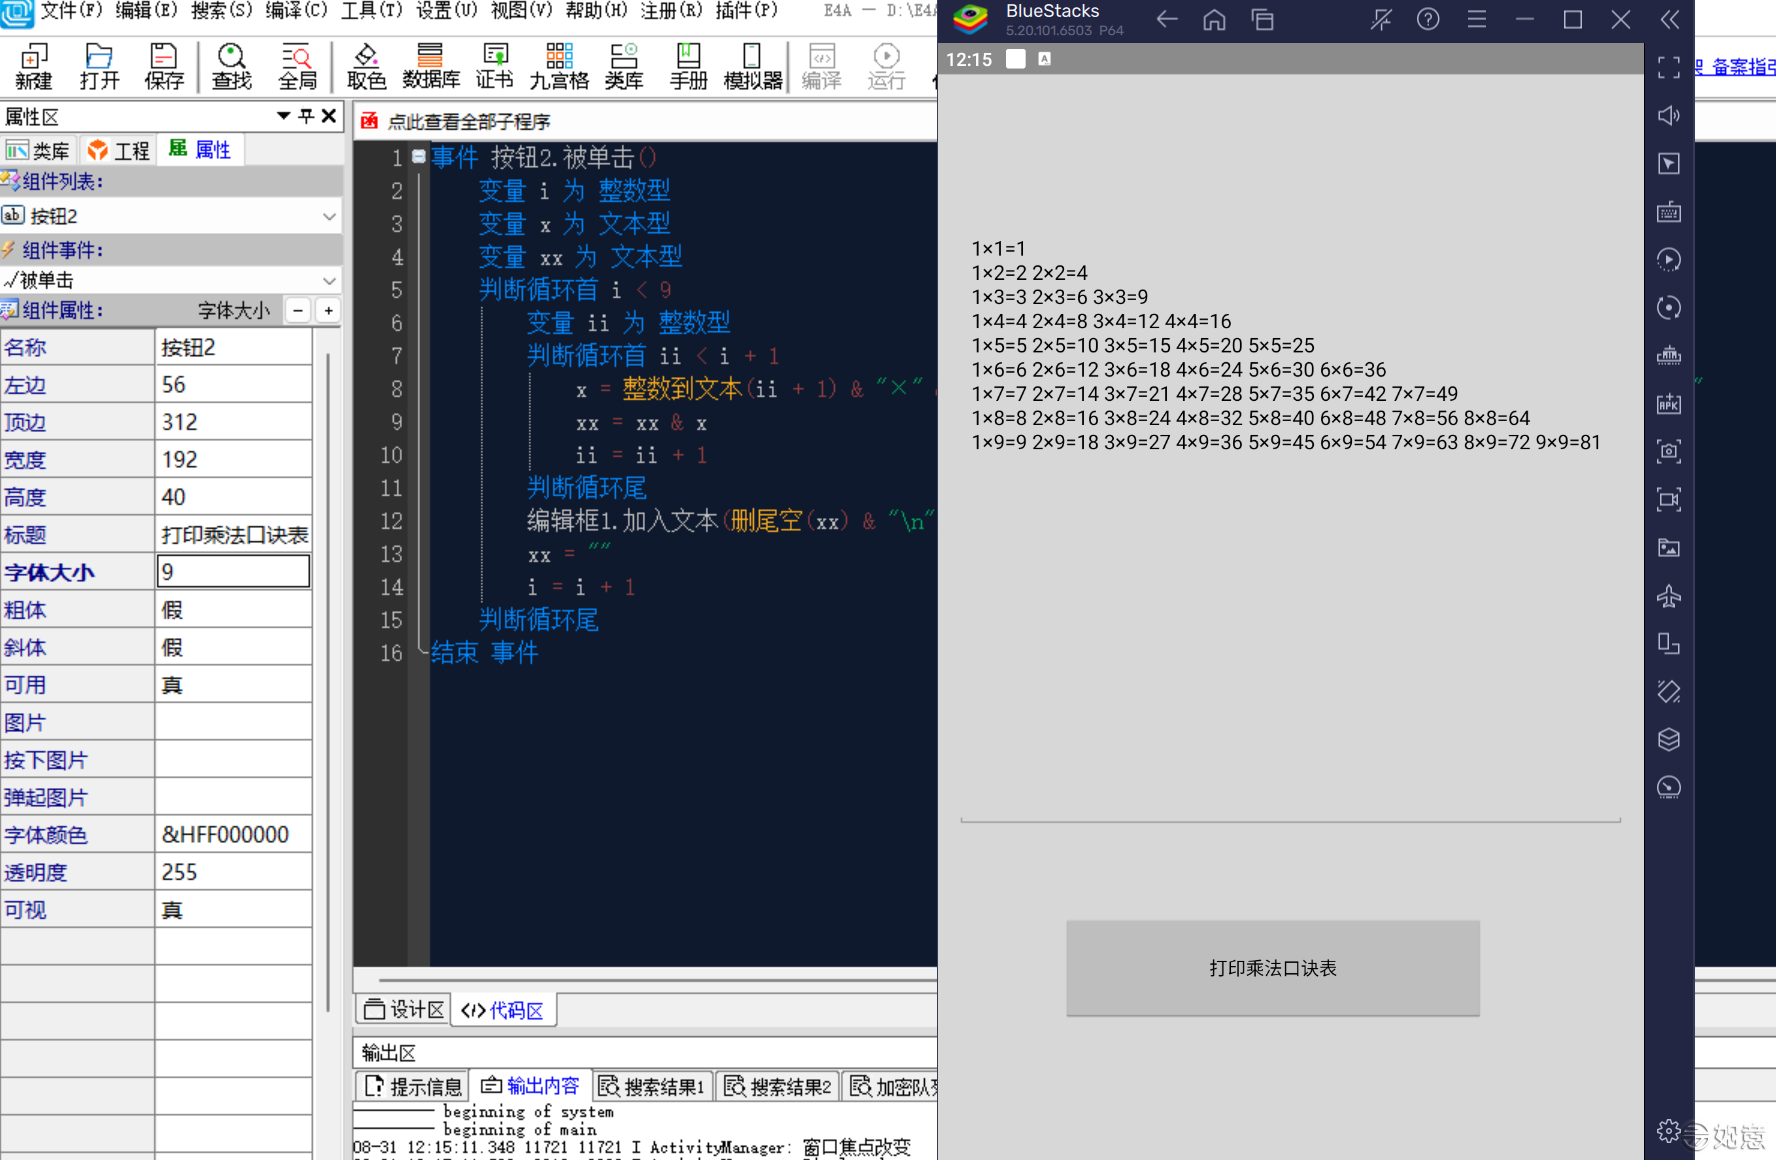Click the 打开 (Open) toolbar icon

pyautogui.click(x=99, y=66)
